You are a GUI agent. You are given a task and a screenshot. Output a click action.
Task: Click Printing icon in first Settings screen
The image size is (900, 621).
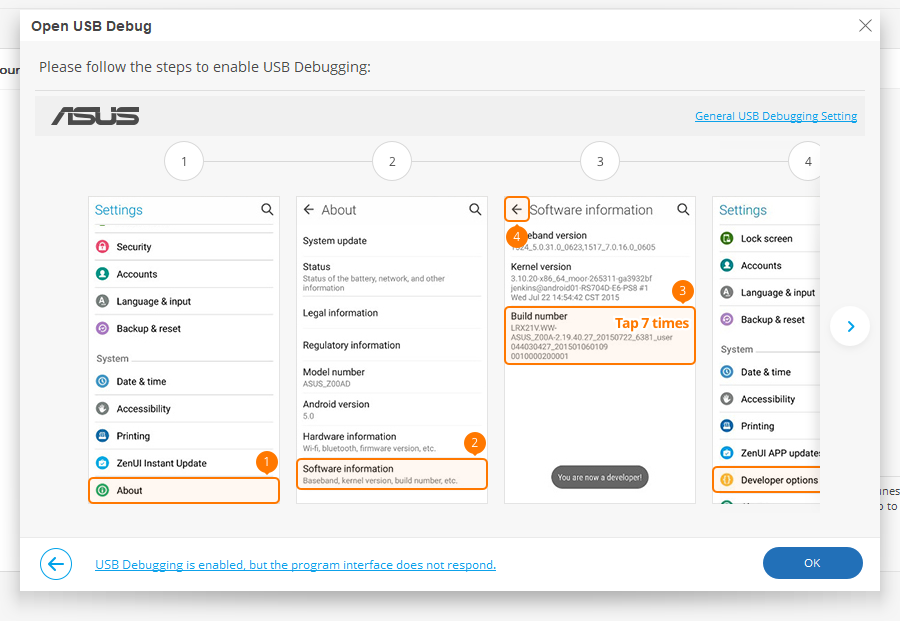[102, 436]
